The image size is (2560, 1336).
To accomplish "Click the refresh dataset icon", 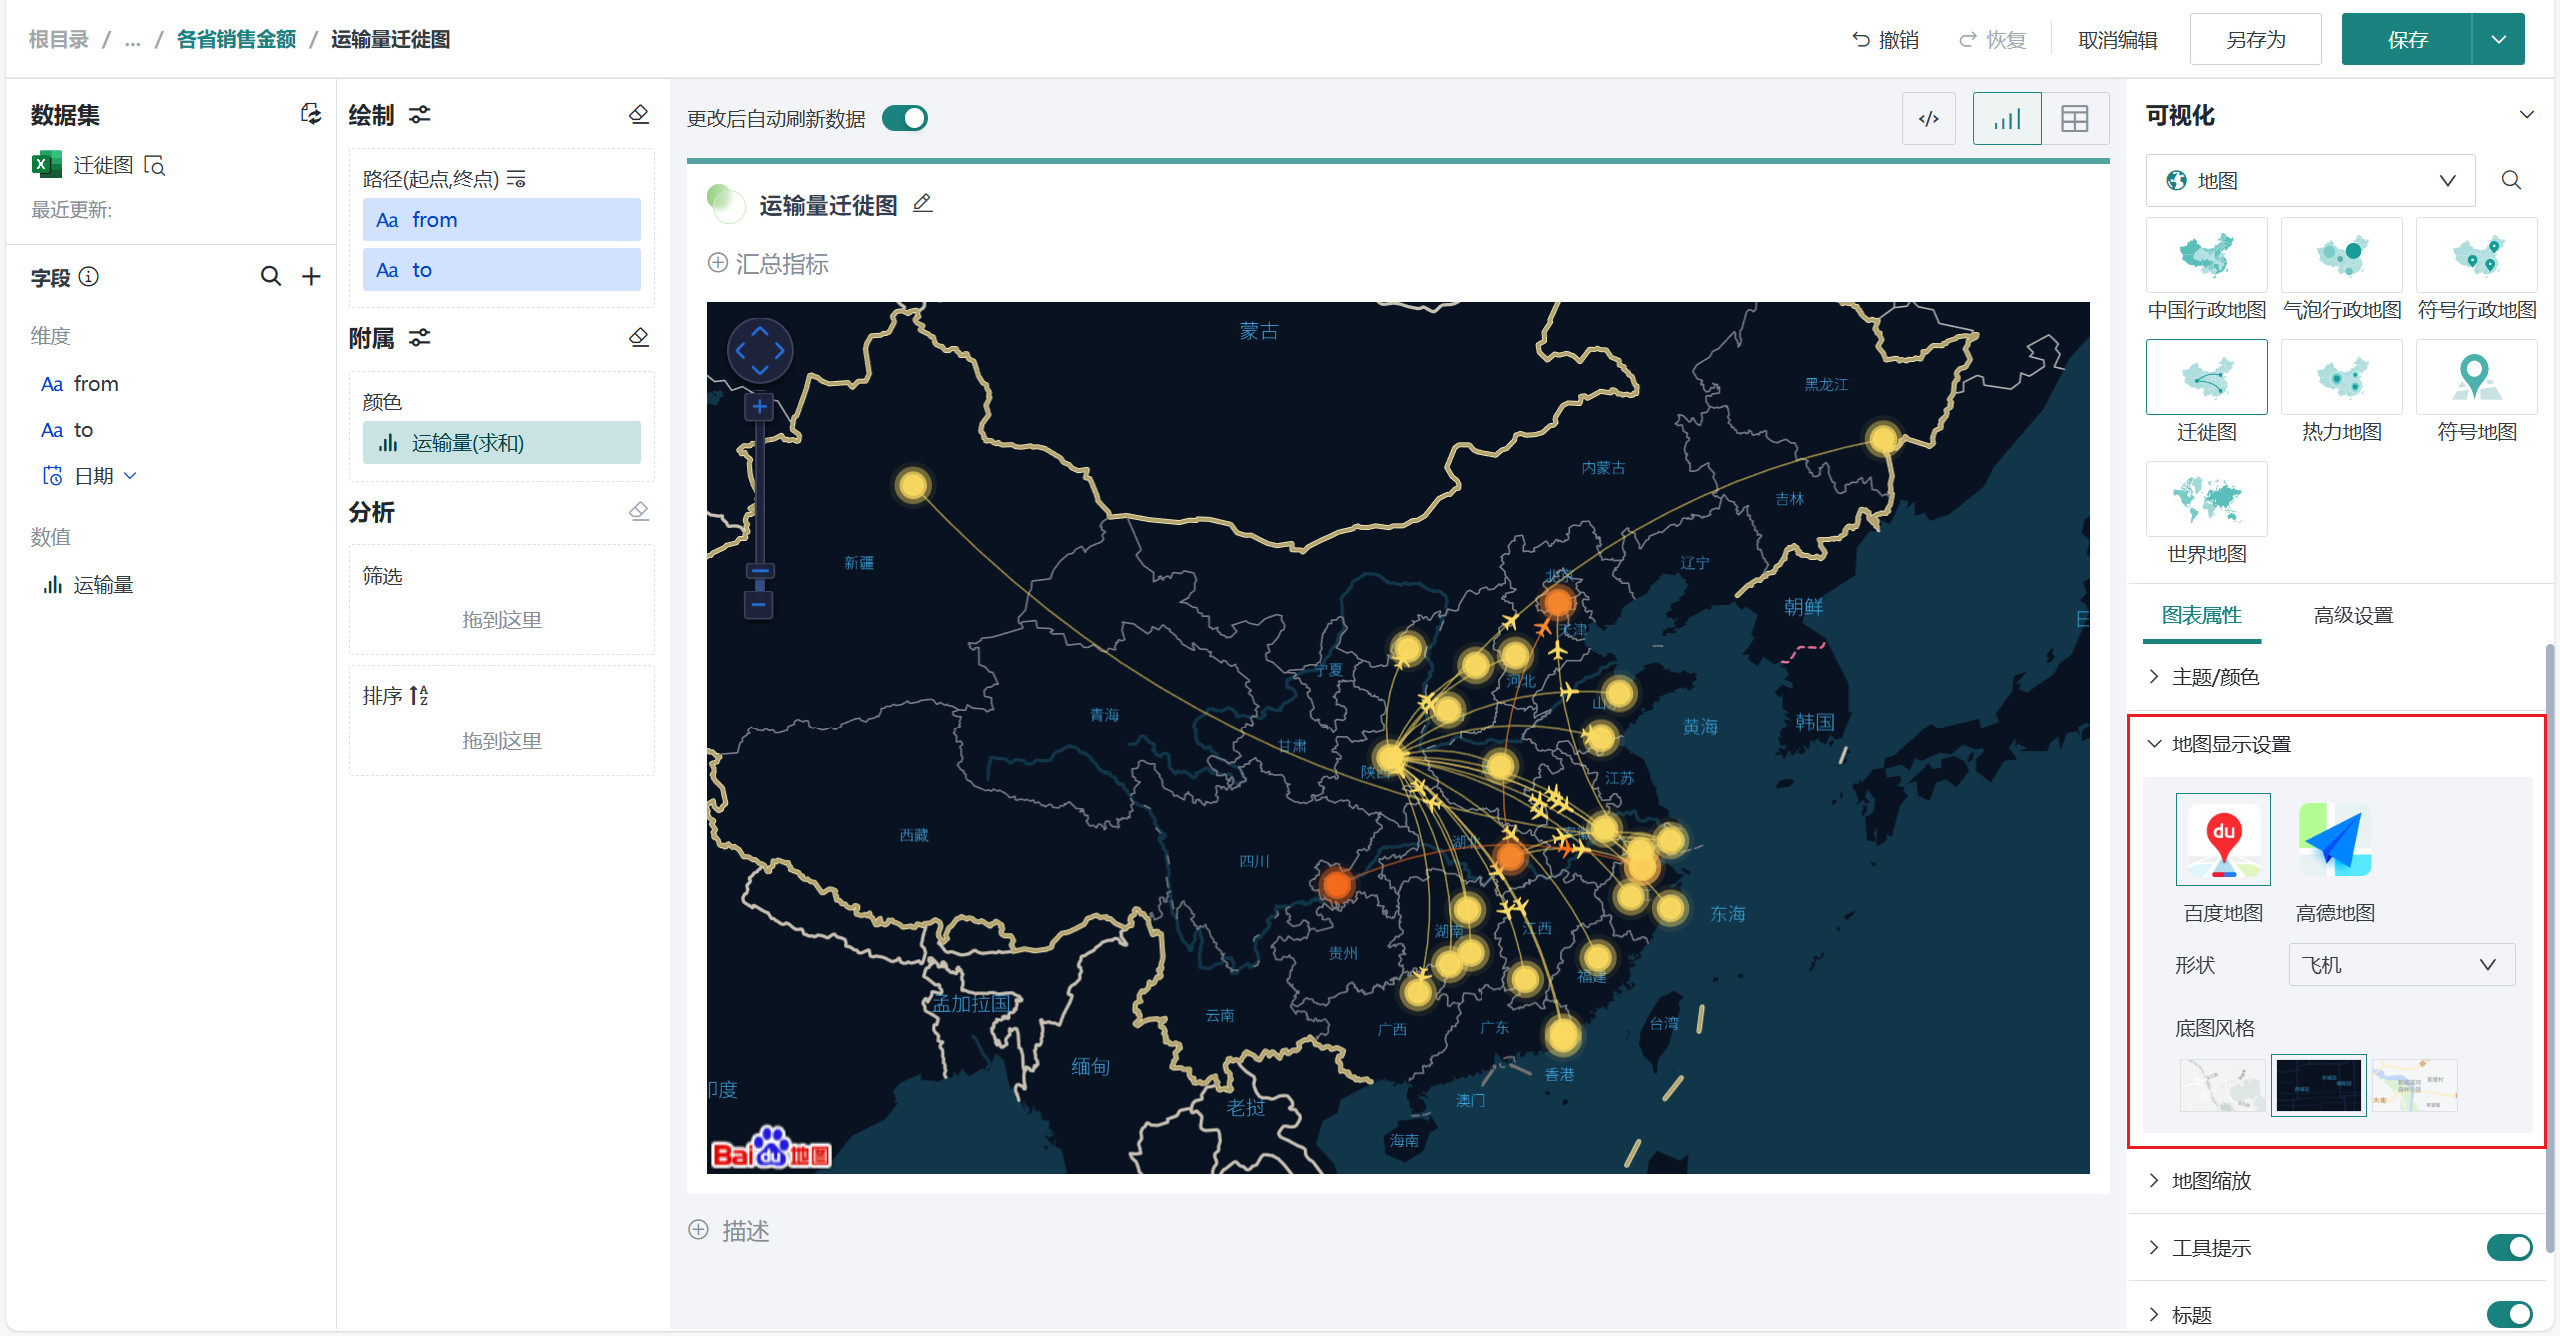I will point(311,114).
